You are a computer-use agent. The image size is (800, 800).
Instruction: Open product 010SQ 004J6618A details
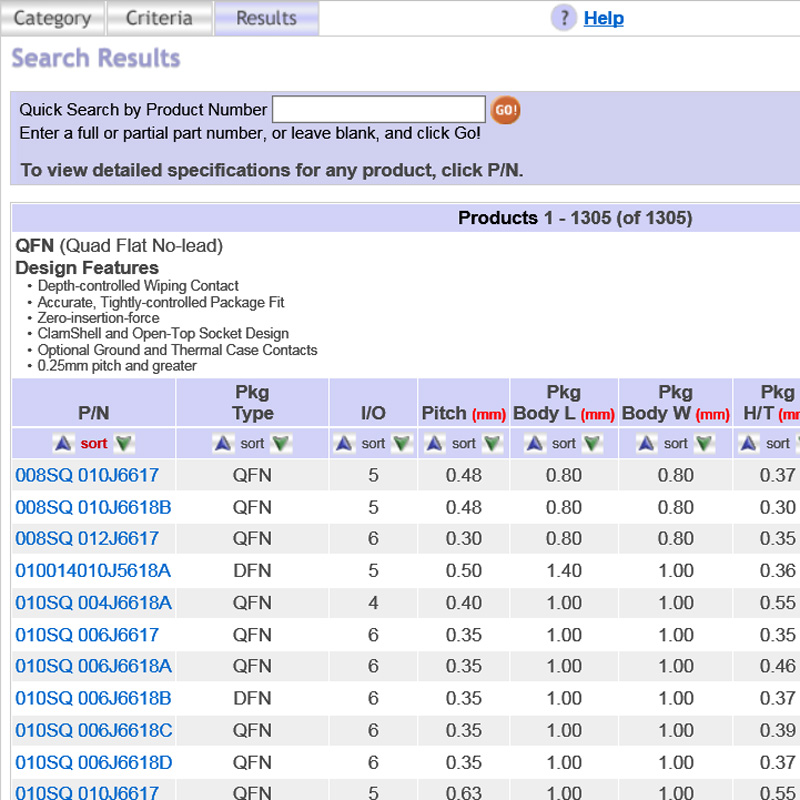point(93,603)
